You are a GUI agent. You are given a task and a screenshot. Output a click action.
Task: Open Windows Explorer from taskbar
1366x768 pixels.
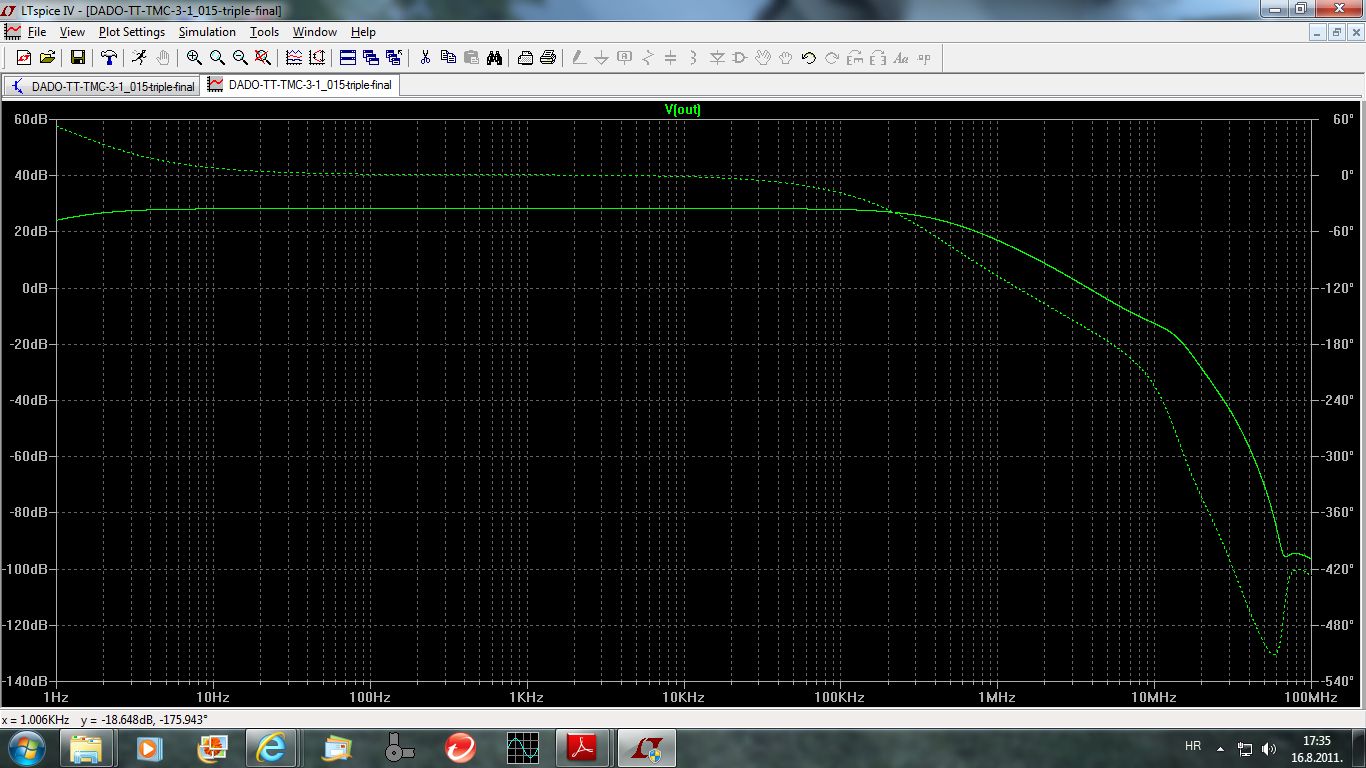click(x=86, y=747)
